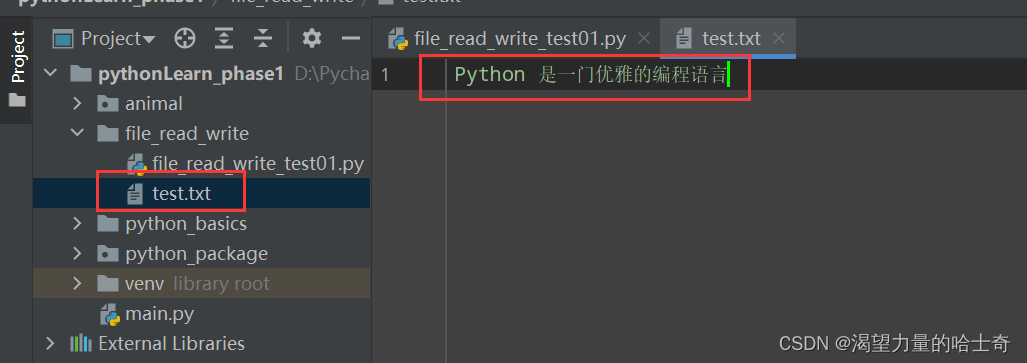Screen dimensions: 1027x363
Task: Select pythonLearn_phase1 project folder
Action: coord(191,73)
